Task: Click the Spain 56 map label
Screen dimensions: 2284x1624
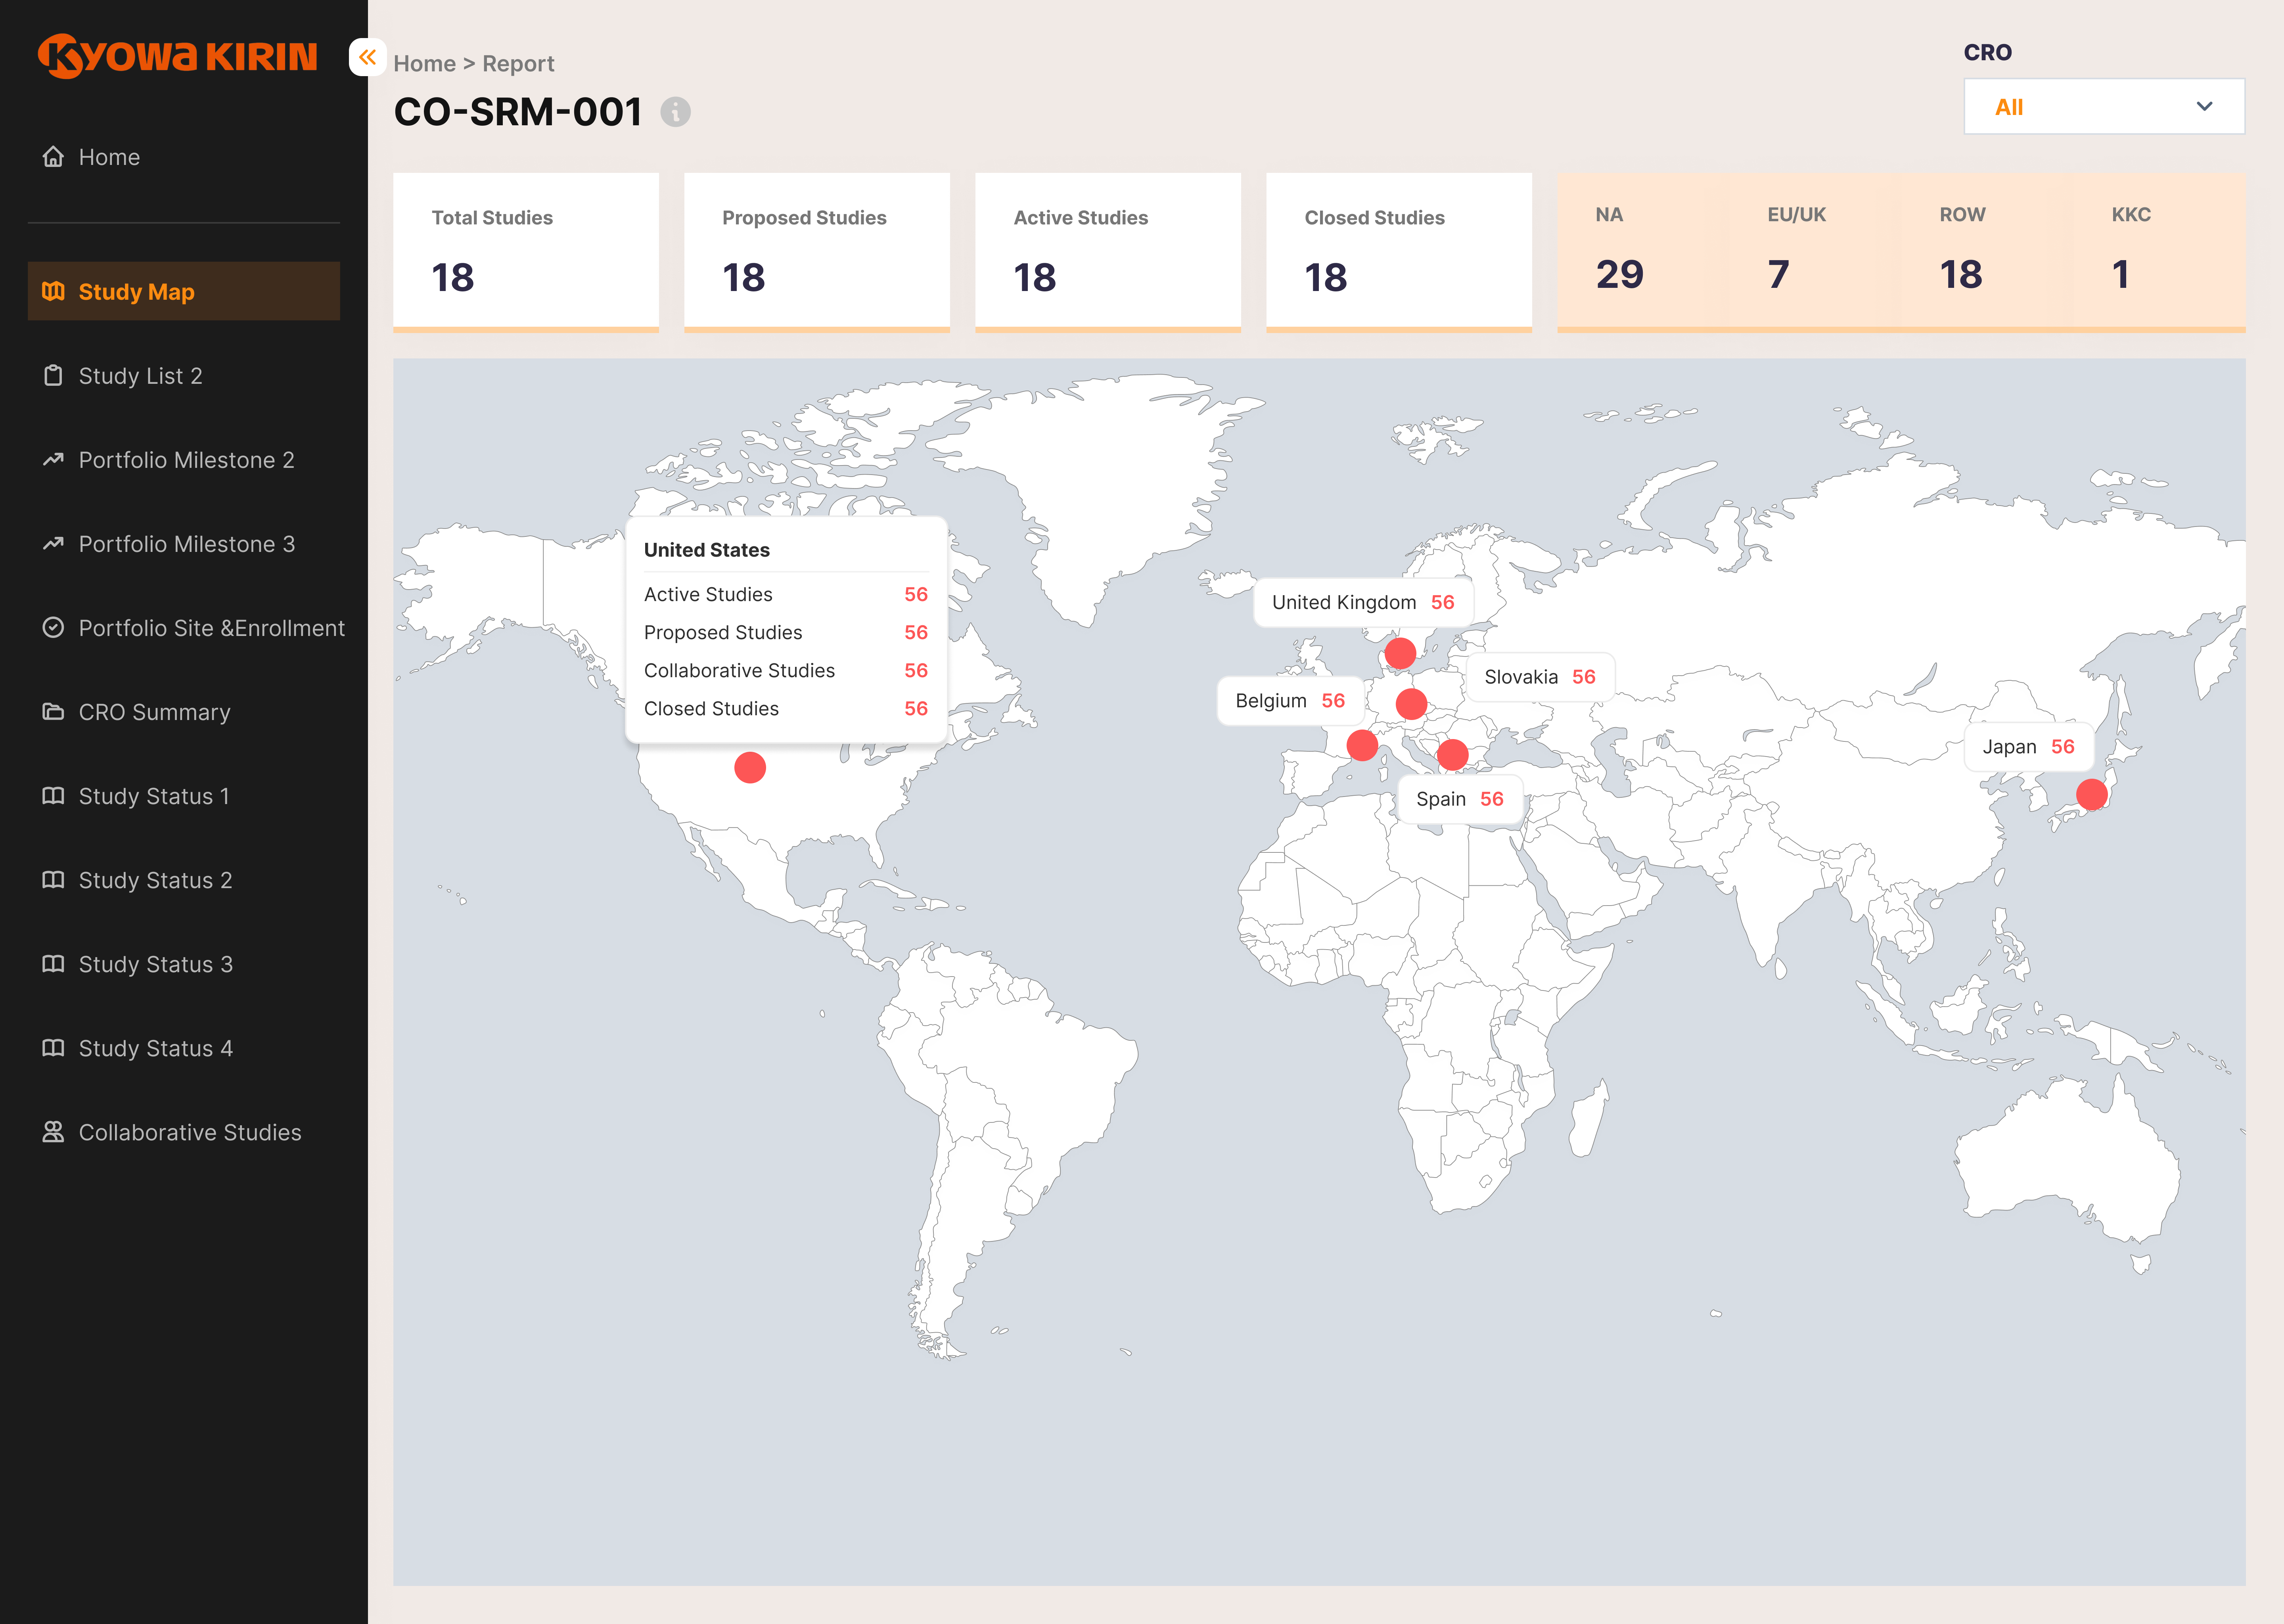Action: click(x=1460, y=799)
